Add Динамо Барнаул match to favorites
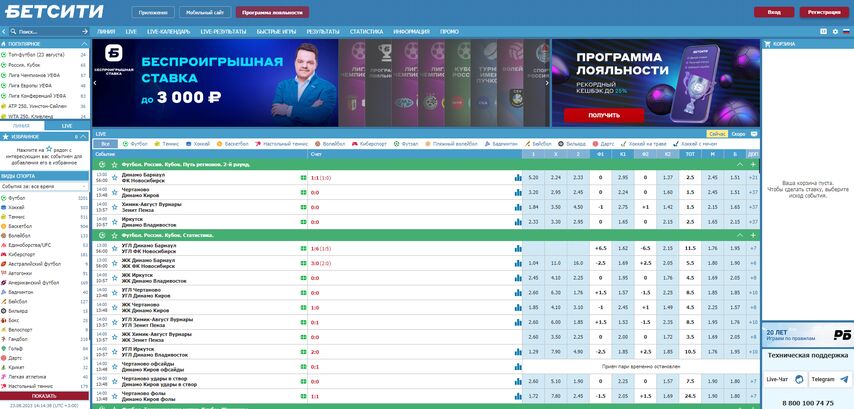The image size is (854, 409). 114,178
